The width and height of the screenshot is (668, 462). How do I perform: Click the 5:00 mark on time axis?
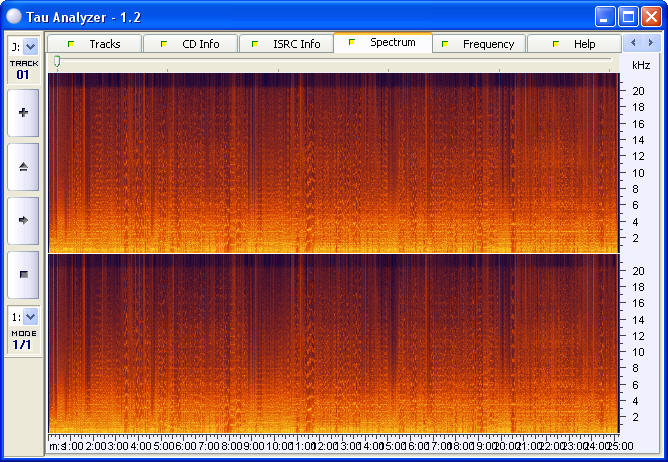(x=164, y=446)
